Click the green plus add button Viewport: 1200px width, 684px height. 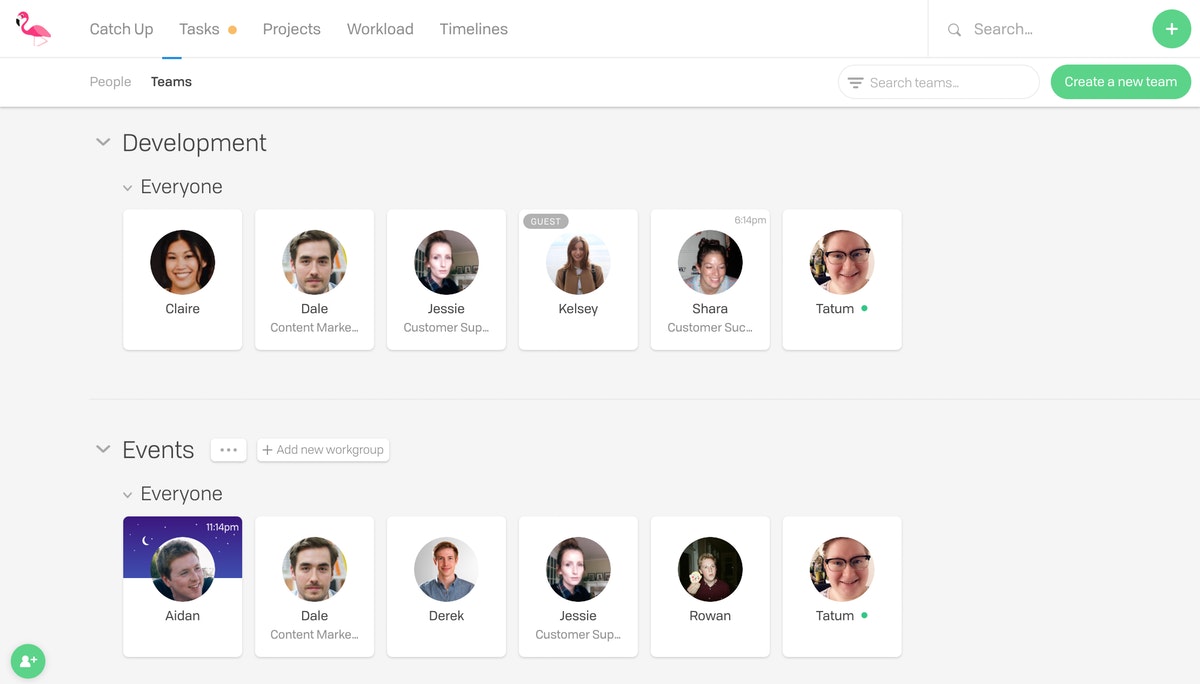point(1171,29)
